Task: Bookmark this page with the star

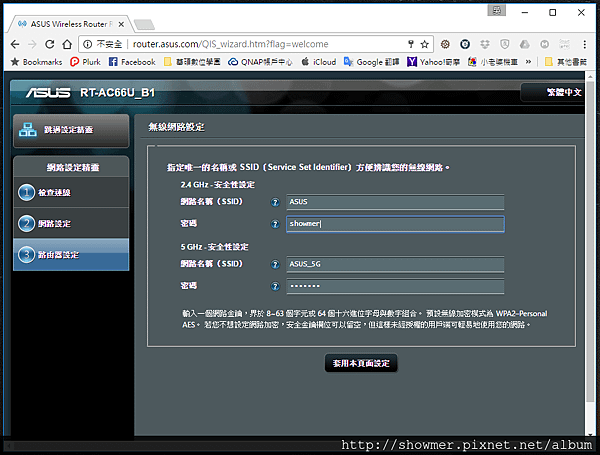Action: pos(424,44)
